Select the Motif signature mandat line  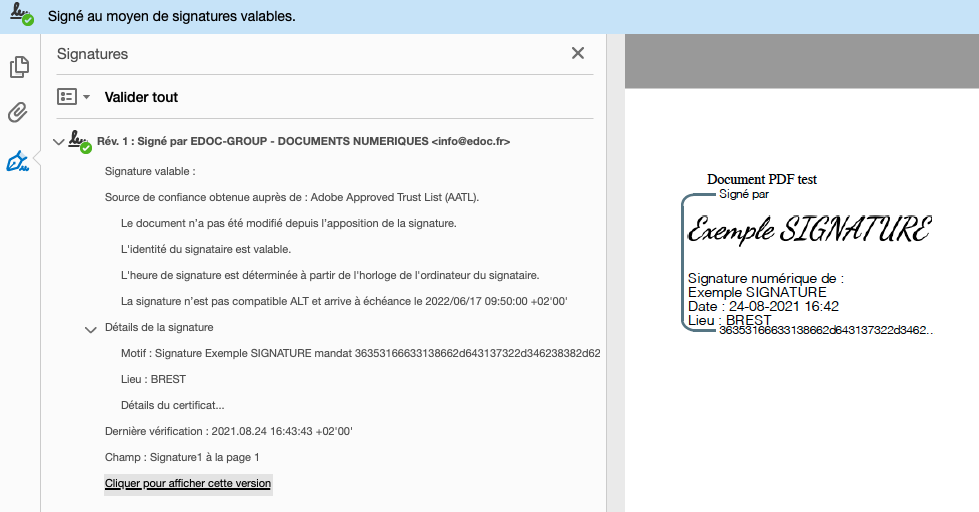click(x=360, y=353)
